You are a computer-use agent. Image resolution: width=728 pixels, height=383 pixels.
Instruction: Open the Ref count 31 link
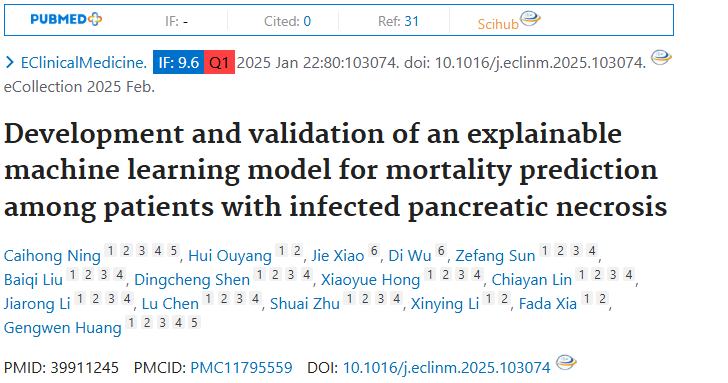(411, 21)
